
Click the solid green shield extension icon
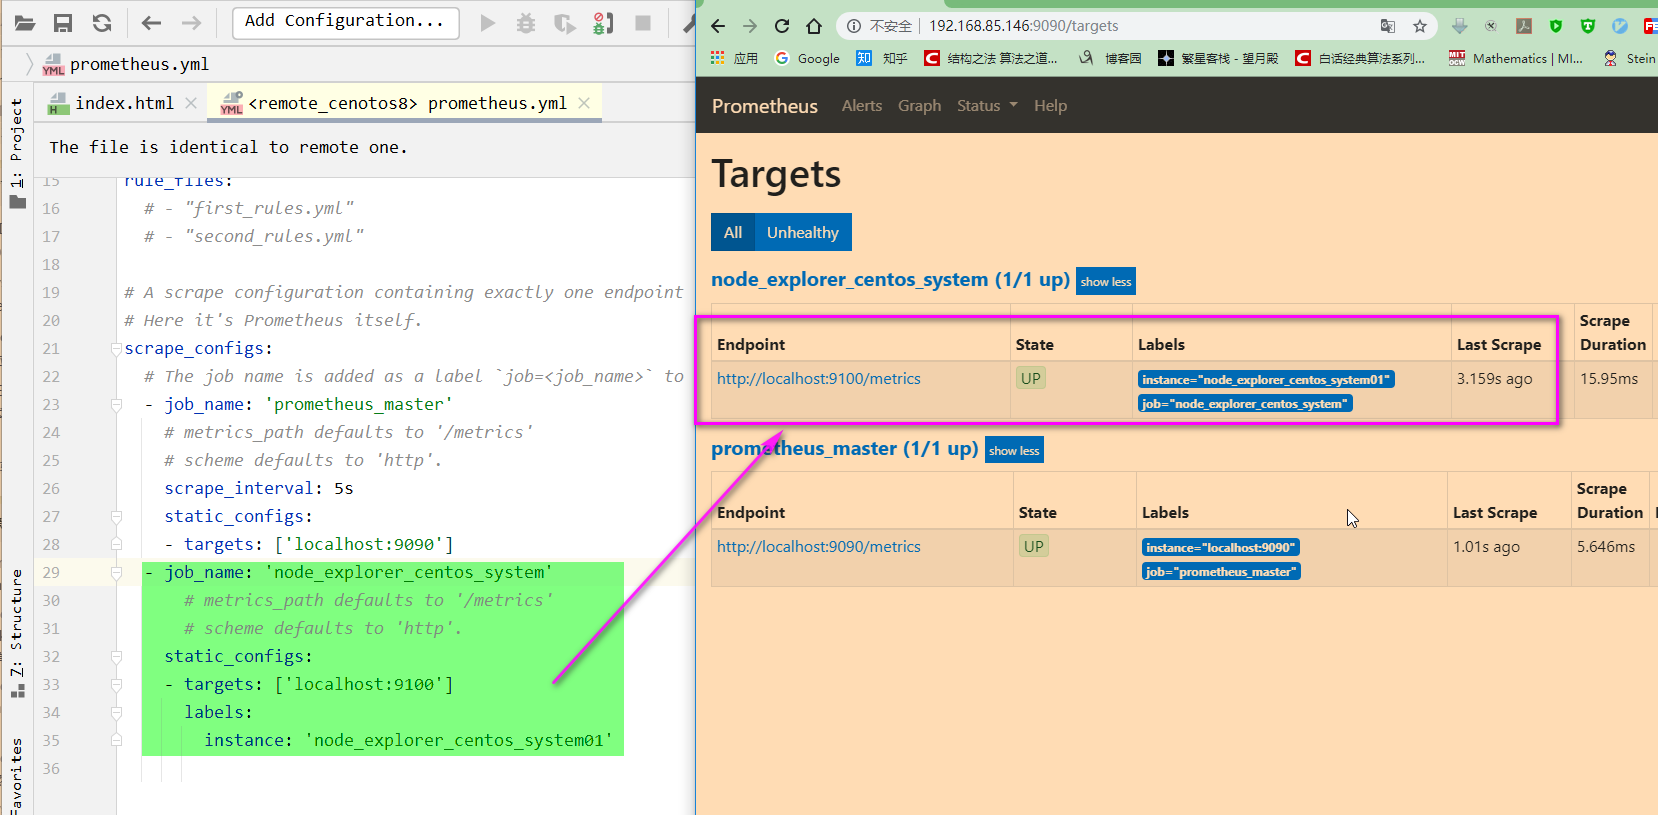tap(1556, 26)
